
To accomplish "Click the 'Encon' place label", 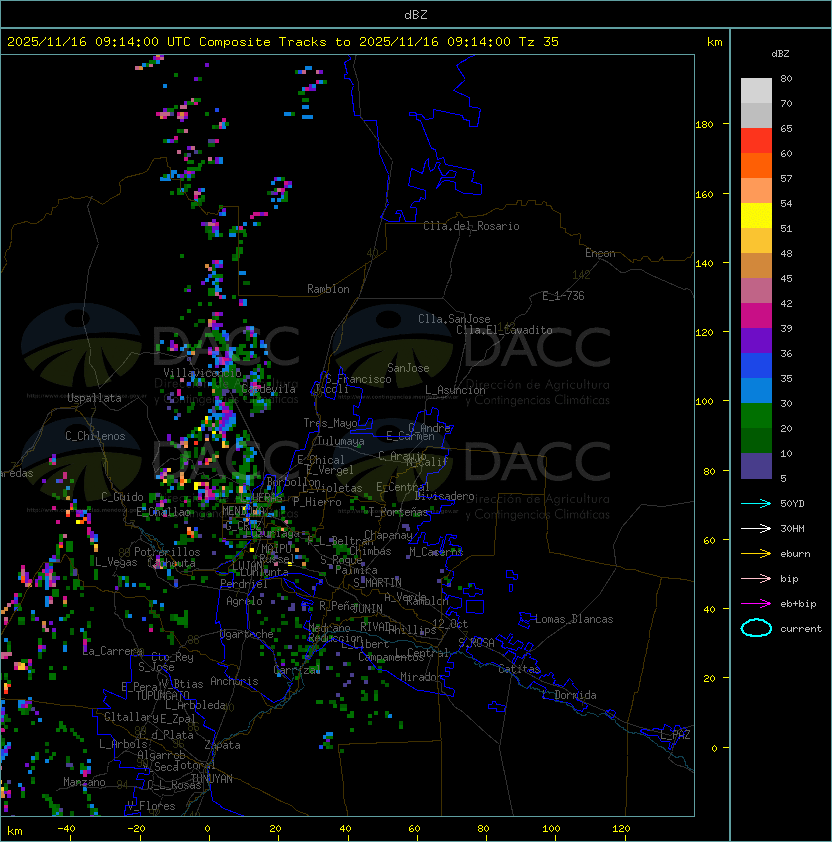I will click(x=600, y=253).
